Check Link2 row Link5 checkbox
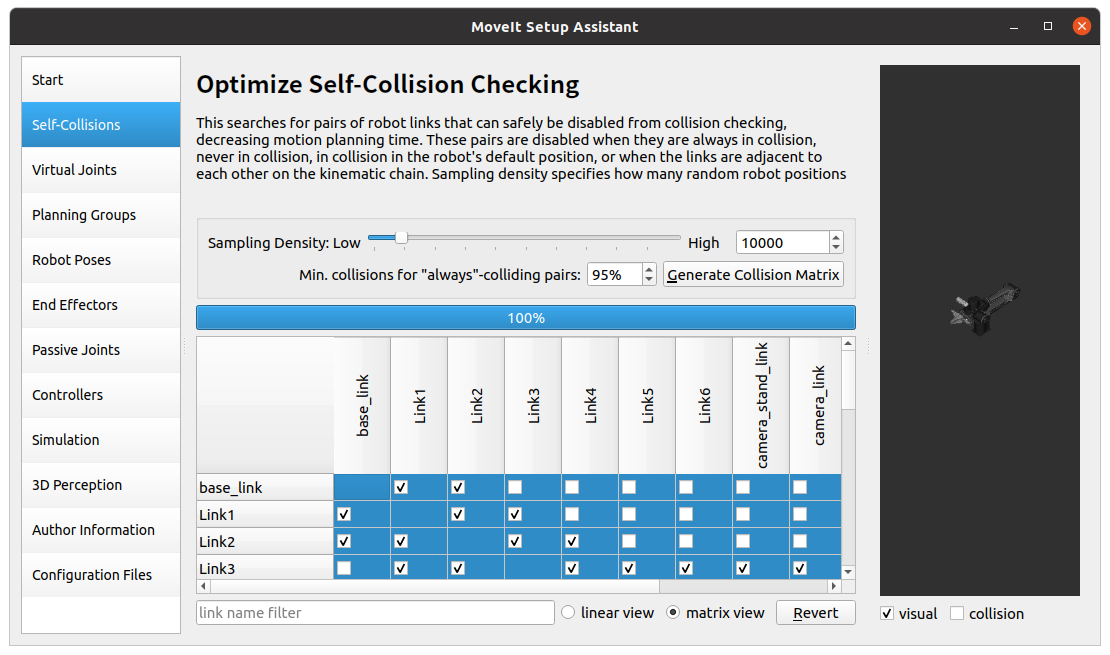 point(629,541)
